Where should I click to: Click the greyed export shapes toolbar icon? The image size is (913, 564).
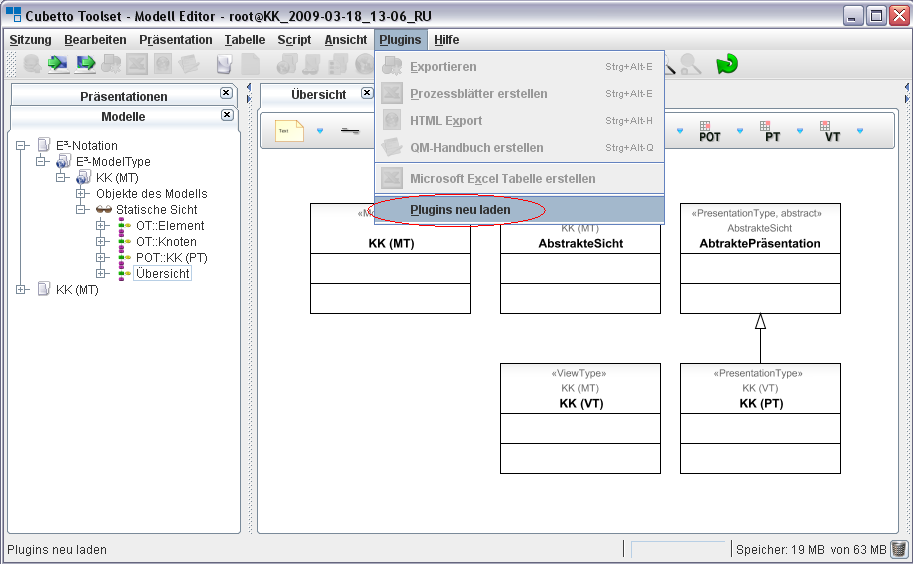click(111, 63)
